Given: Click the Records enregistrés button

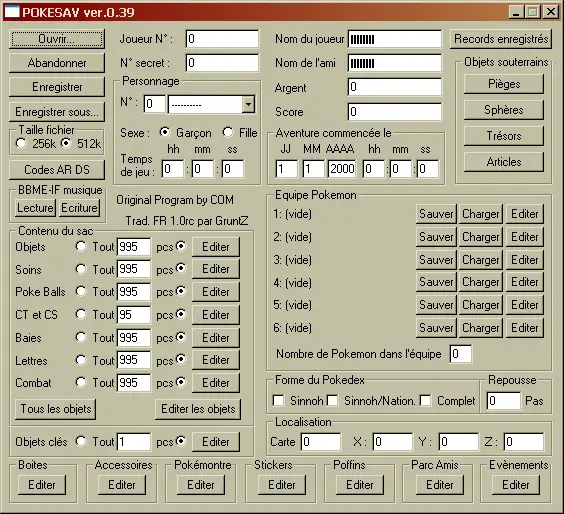Looking at the screenshot, I should 501,39.
